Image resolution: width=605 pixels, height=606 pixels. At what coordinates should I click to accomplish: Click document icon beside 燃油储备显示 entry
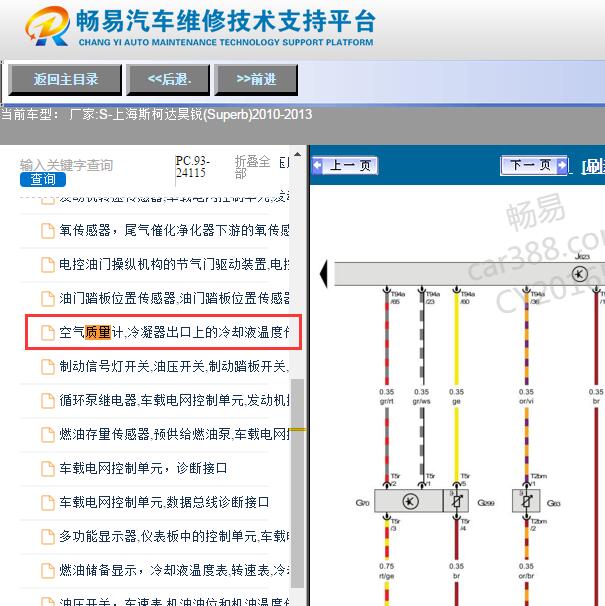click(x=48, y=571)
